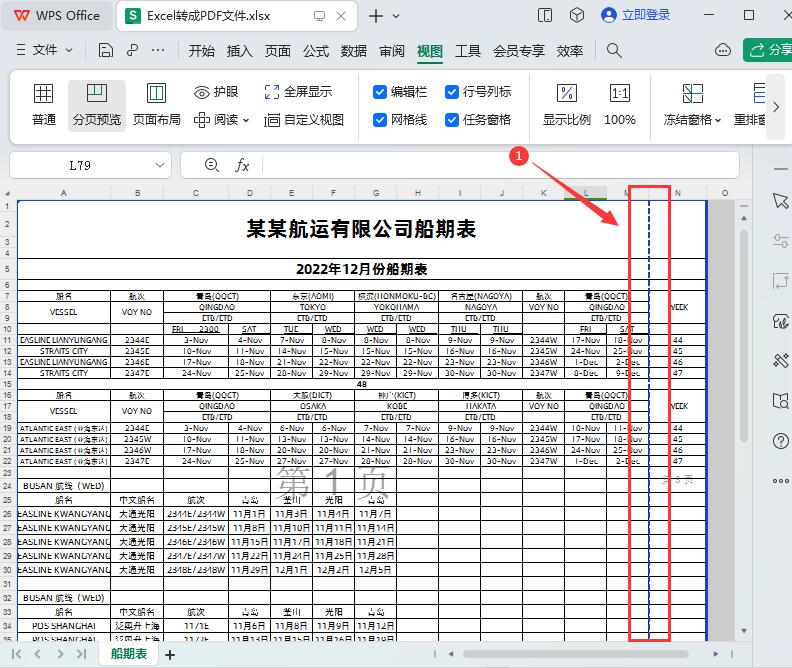
Task: Click the 2022年12月份船期表 title cell
Action: click(x=361, y=269)
